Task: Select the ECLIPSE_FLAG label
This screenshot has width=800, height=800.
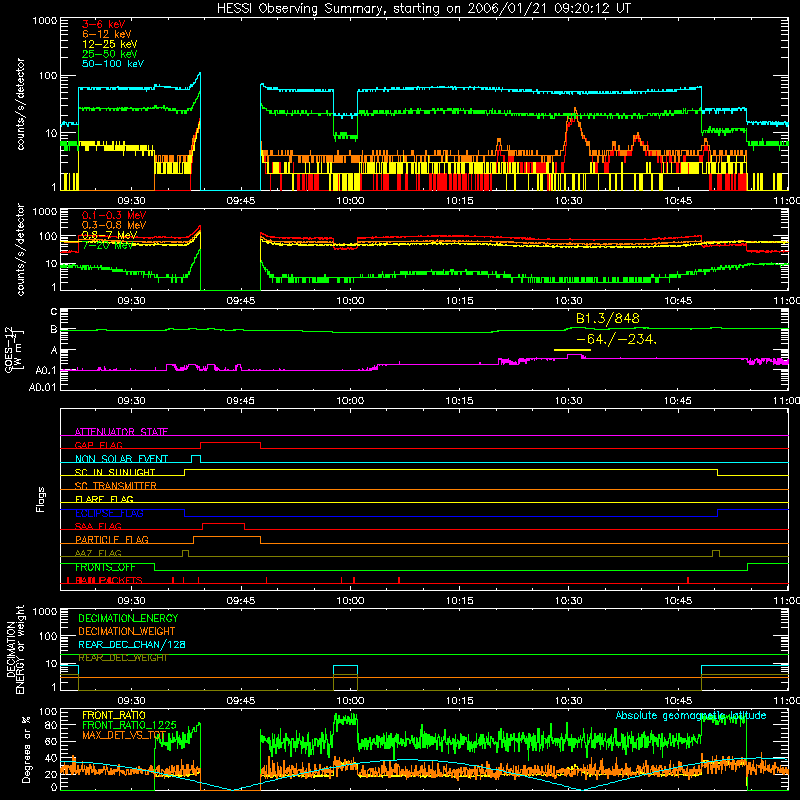Action: (109, 513)
